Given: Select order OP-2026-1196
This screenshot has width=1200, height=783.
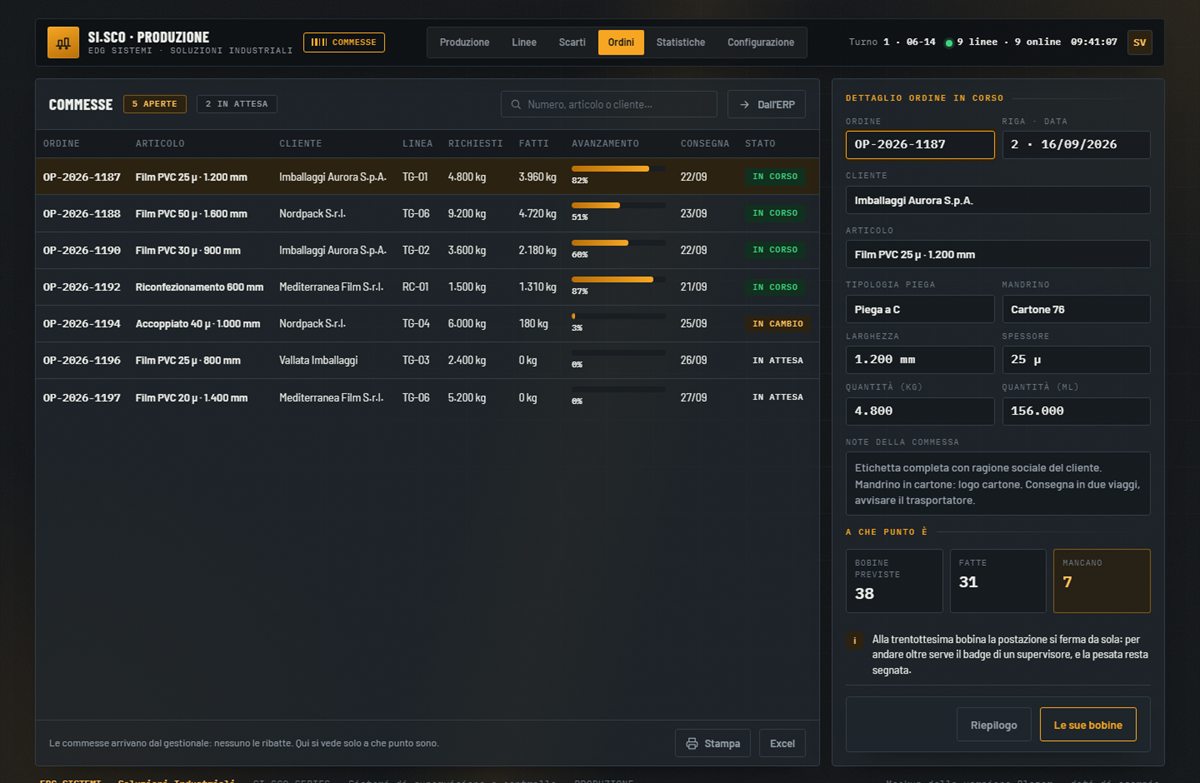Looking at the screenshot, I should (x=427, y=360).
